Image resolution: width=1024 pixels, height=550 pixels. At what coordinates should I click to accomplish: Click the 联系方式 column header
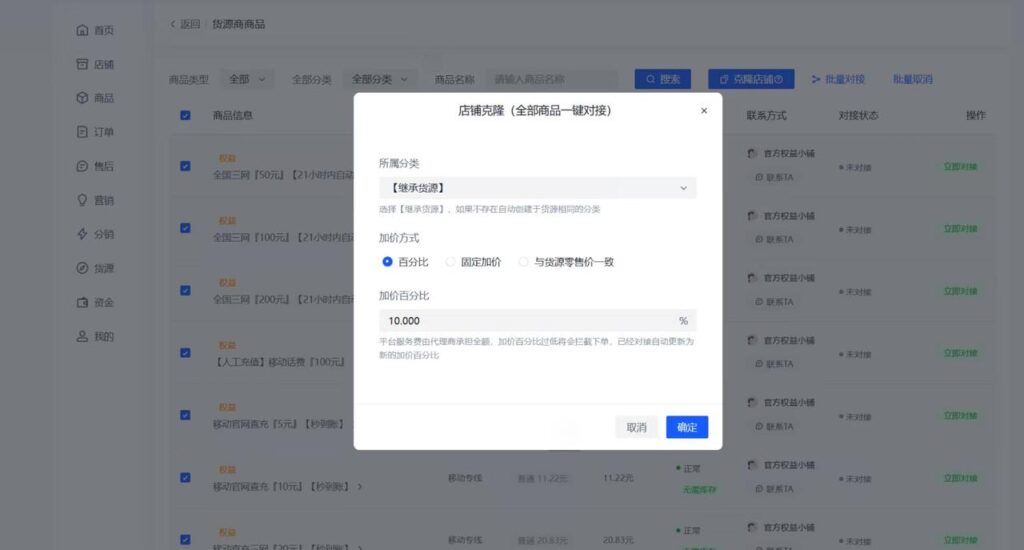766,116
